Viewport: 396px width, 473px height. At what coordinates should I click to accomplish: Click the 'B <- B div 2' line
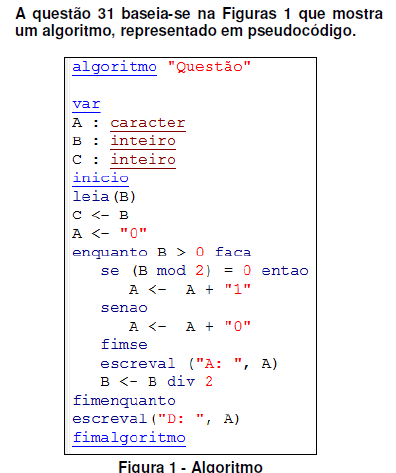[x=156, y=382]
